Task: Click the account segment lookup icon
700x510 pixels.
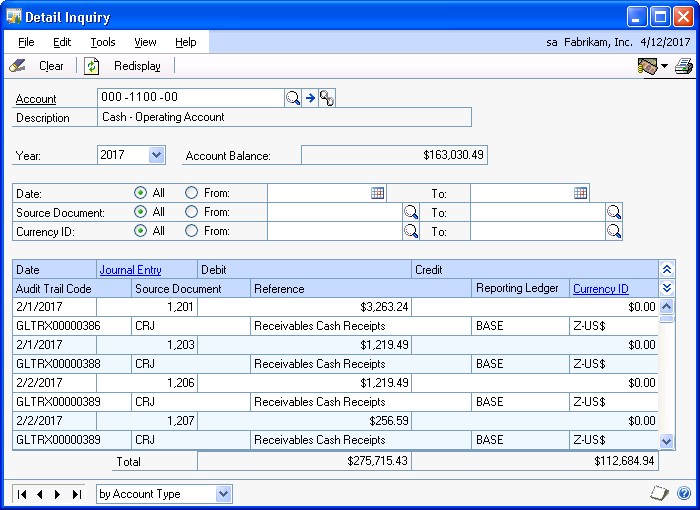Action: click(x=327, y=98)
